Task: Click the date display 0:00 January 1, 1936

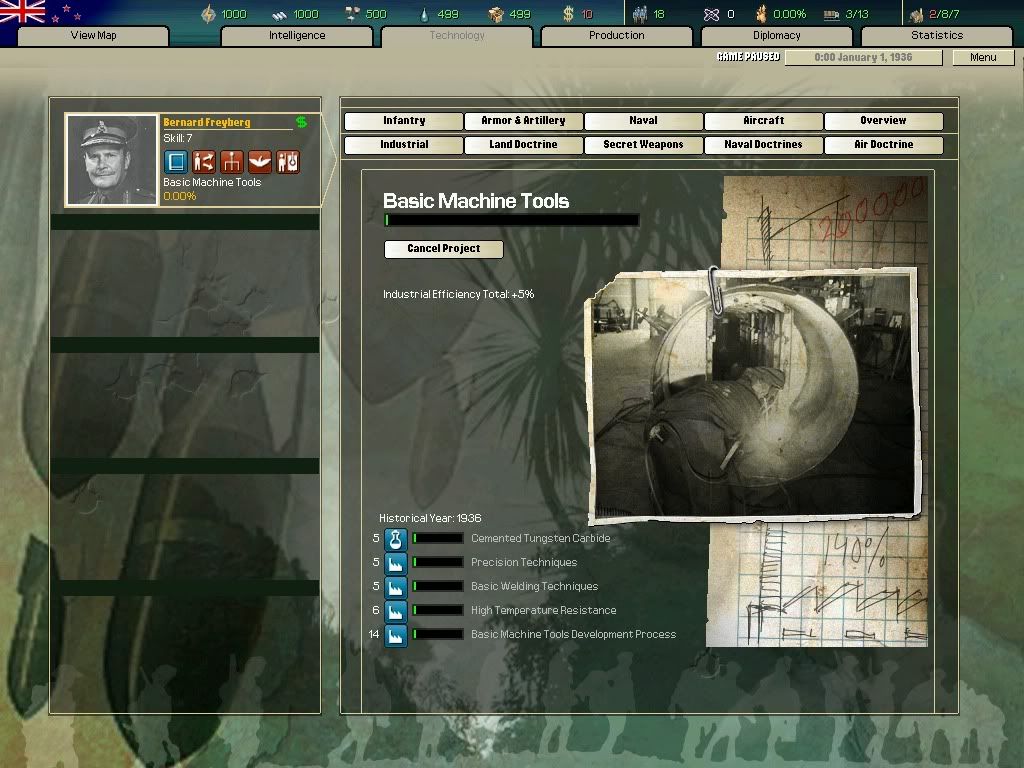Action: (x=863, y=57)
